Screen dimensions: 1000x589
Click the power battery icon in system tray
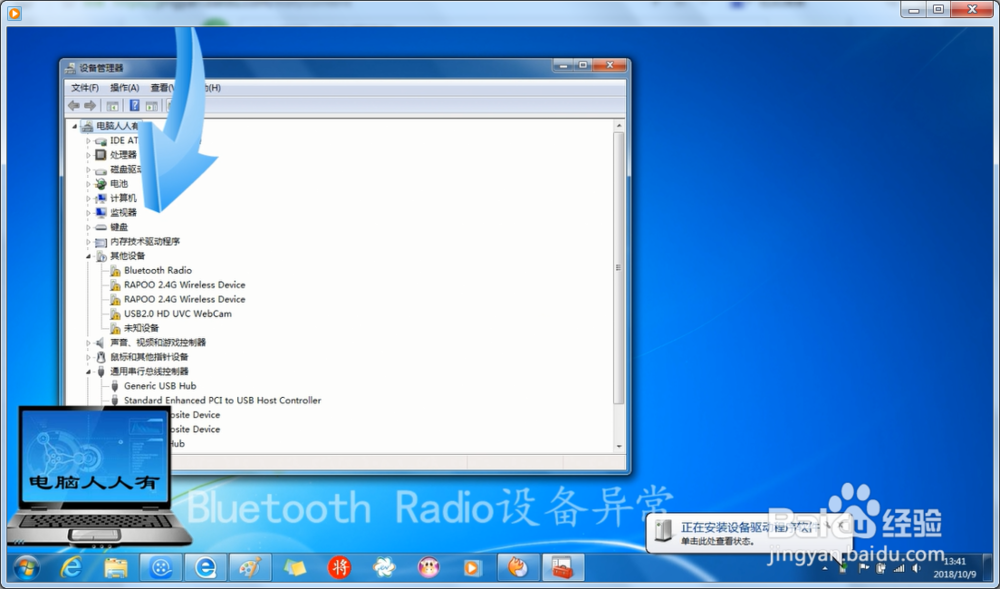(x=881, y=568)
